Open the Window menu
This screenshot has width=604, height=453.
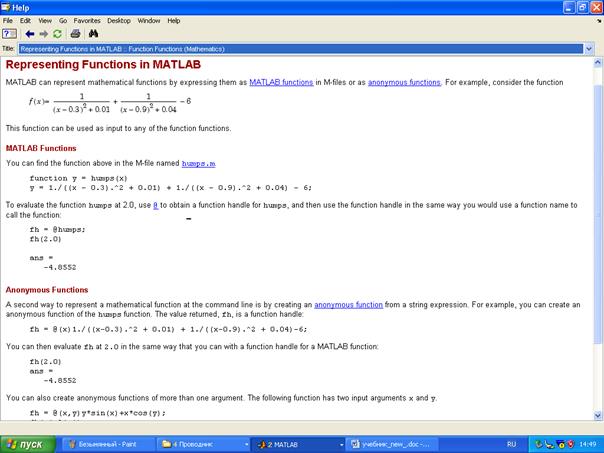click(149, 21)
